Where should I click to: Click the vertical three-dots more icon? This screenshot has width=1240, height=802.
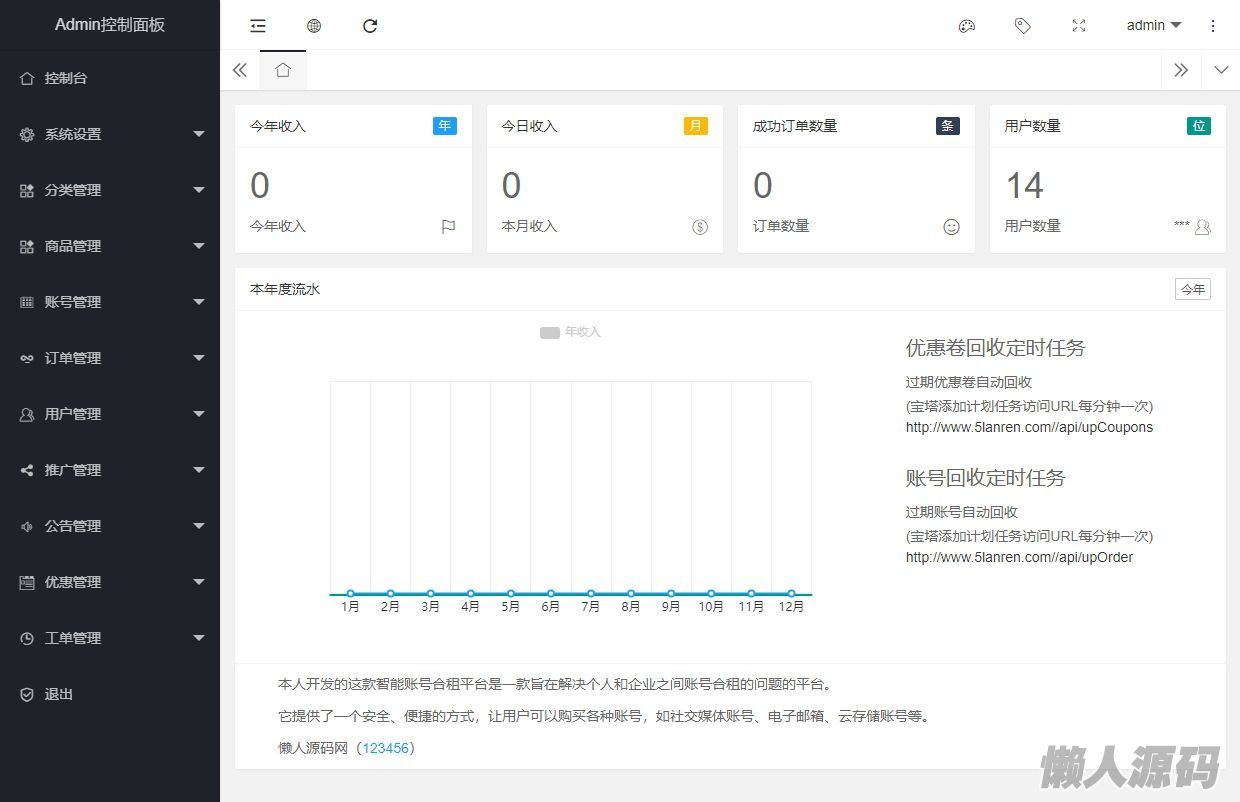(1213, 26)
